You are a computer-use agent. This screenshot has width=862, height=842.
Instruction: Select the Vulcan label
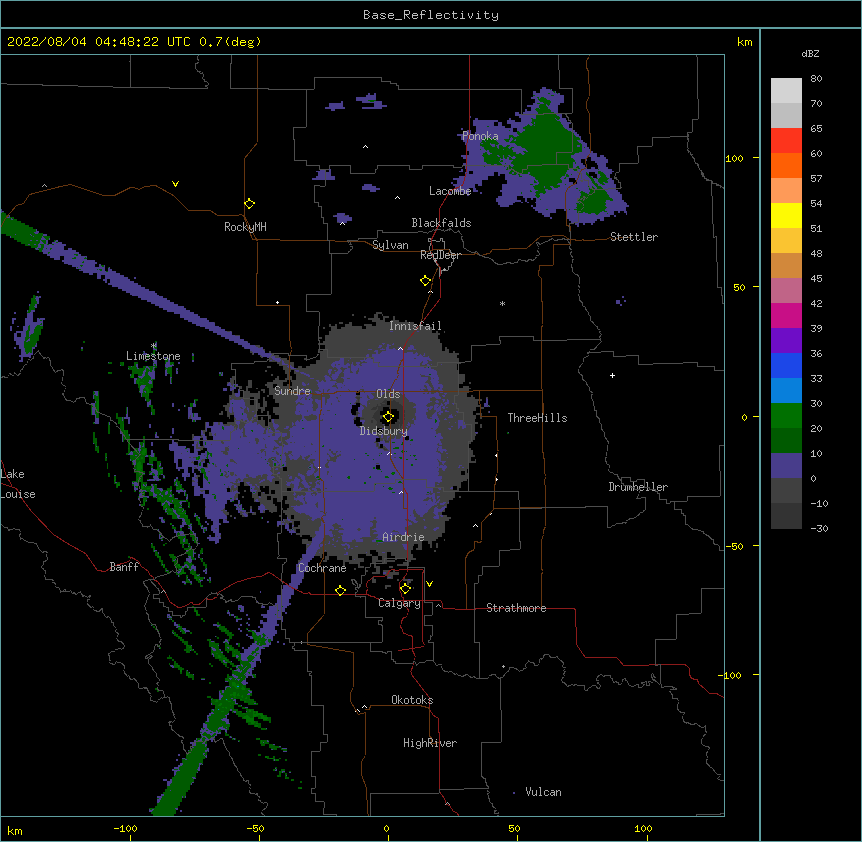pyautogui.click(x=543, y=792)
